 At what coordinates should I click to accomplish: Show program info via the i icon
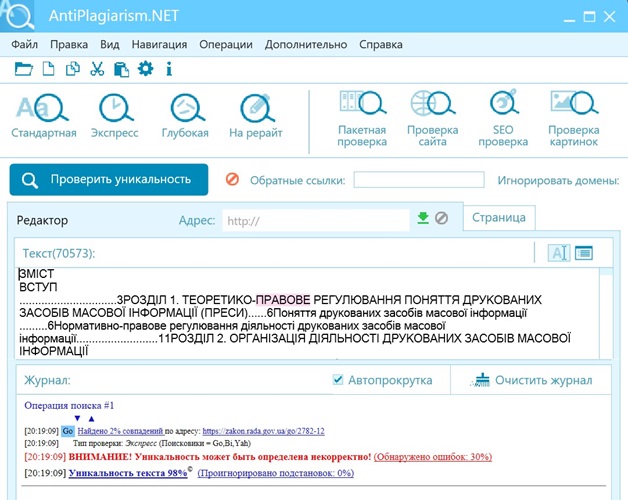click(x=169, y=69)
